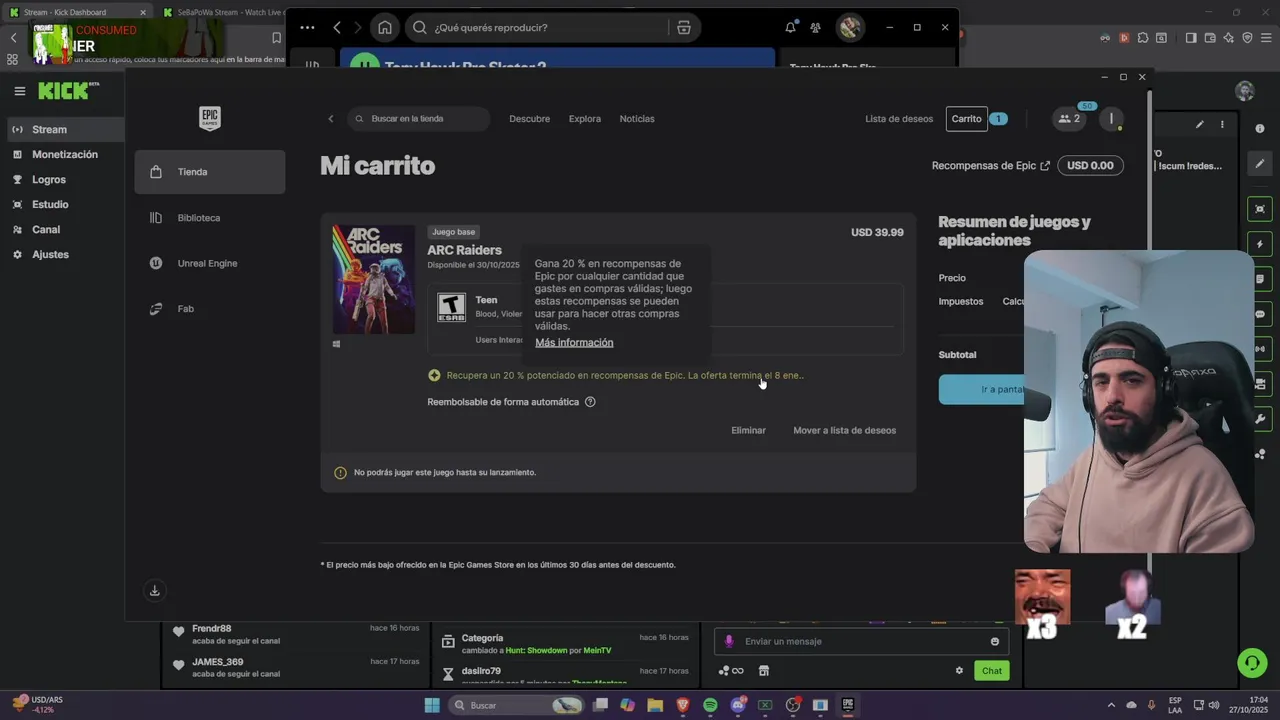Click pencil edit icon on Kick right rail
The height and width of the screenshot is (720, 1280).
[1260, 163]
